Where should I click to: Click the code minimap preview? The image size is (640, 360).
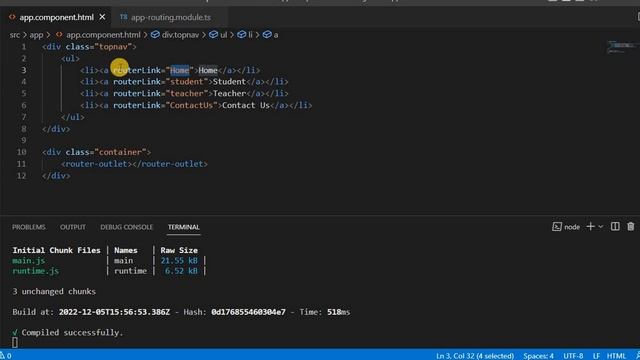point(621,47)
